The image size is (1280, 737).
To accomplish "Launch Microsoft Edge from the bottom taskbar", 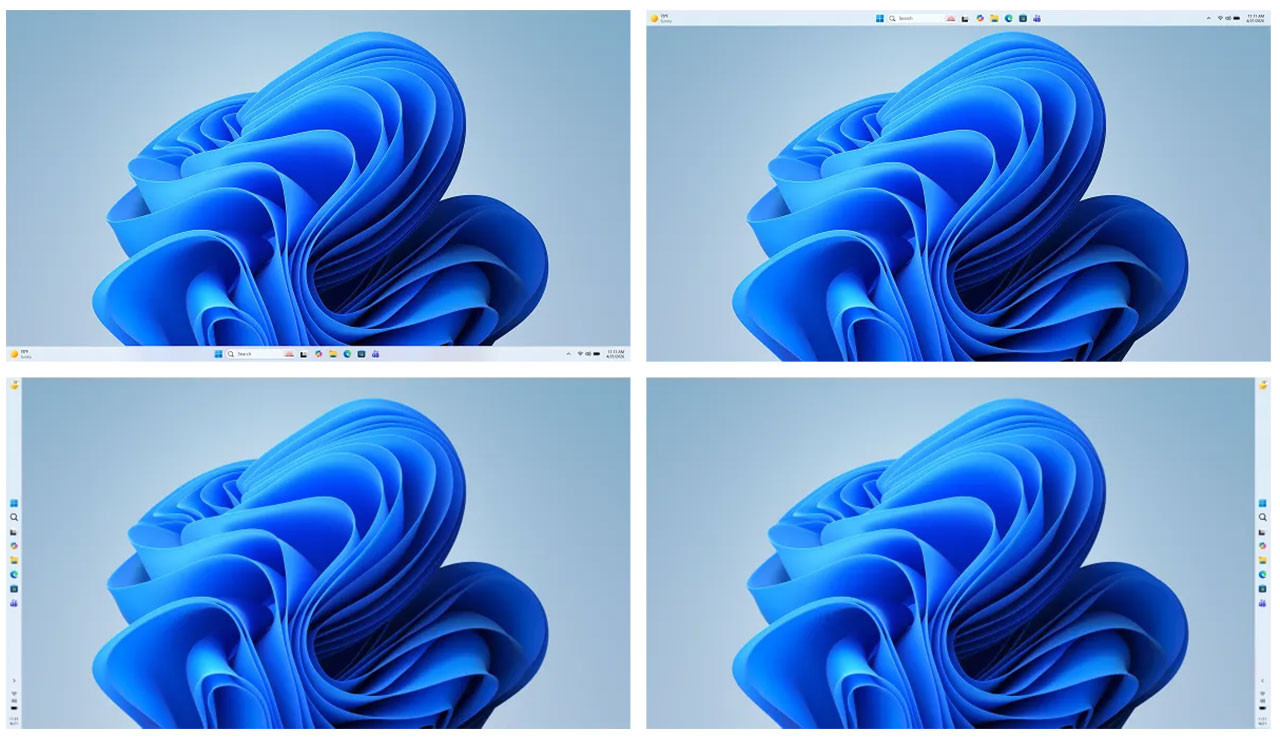I will [x=347, y=354].
